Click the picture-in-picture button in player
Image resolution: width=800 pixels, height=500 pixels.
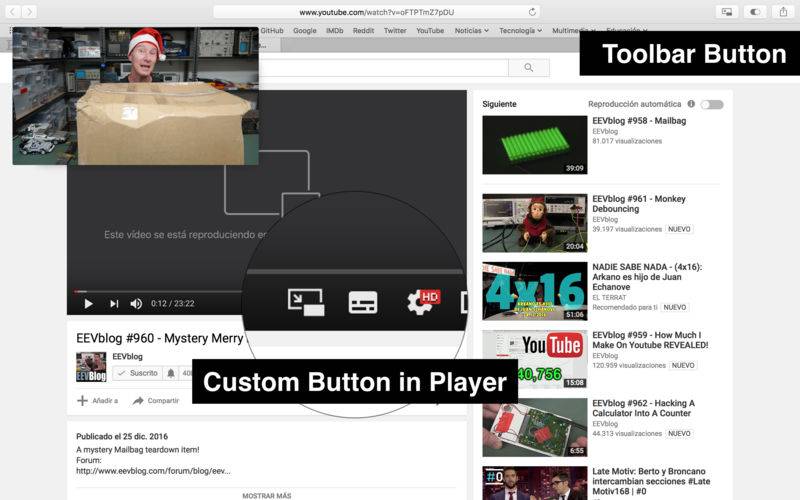pos(306,301)
